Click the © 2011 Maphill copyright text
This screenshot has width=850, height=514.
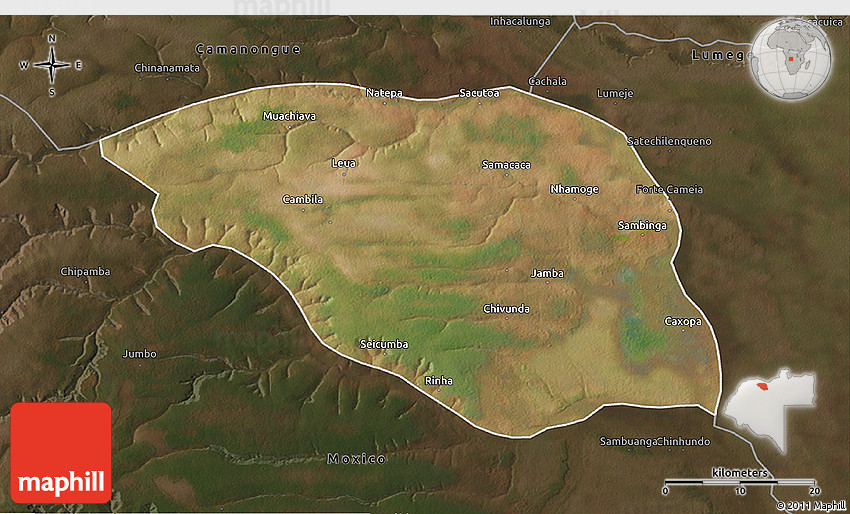point(810,506)
